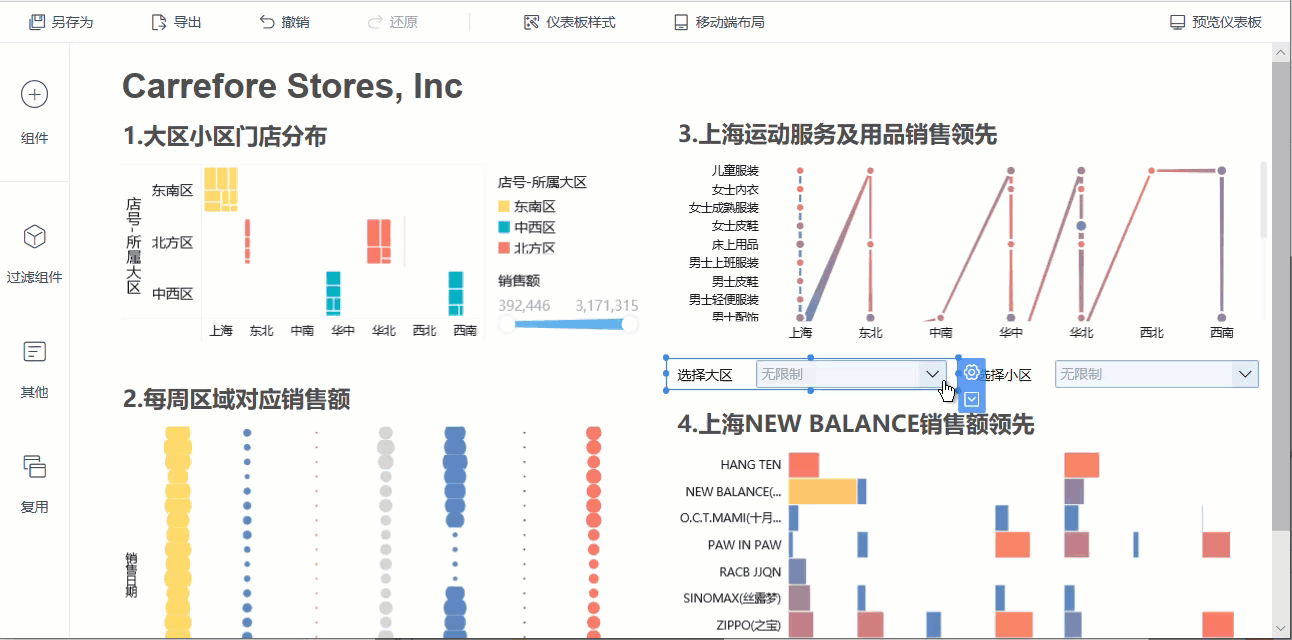Click the 销售额 legend title
The width and height of the screenshot is (1292, 640).
pyautogui.click(x=518, y=281)
